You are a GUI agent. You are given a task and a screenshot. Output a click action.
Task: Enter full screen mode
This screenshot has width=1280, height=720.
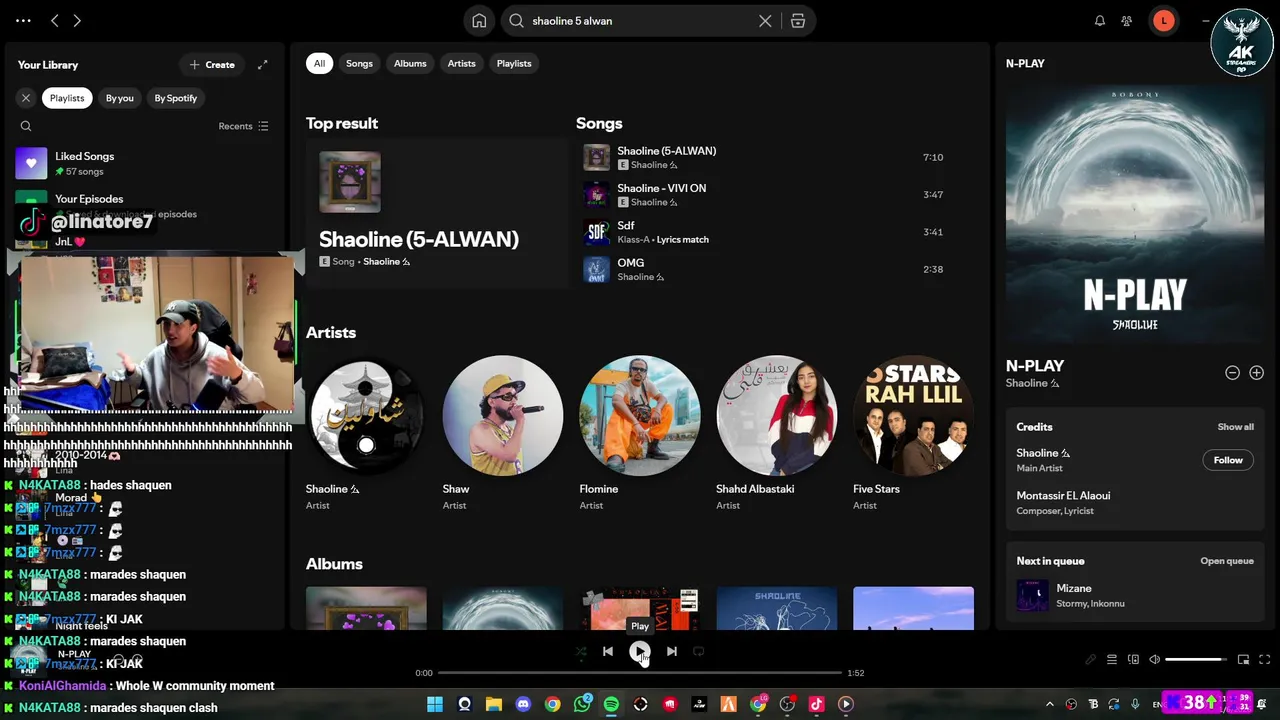pos(1264,660)
